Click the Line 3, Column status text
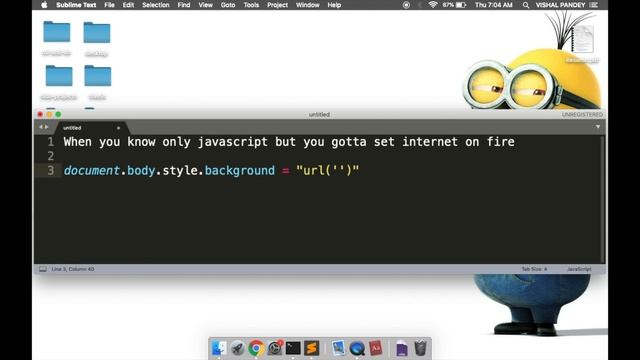 coord(73,269)
